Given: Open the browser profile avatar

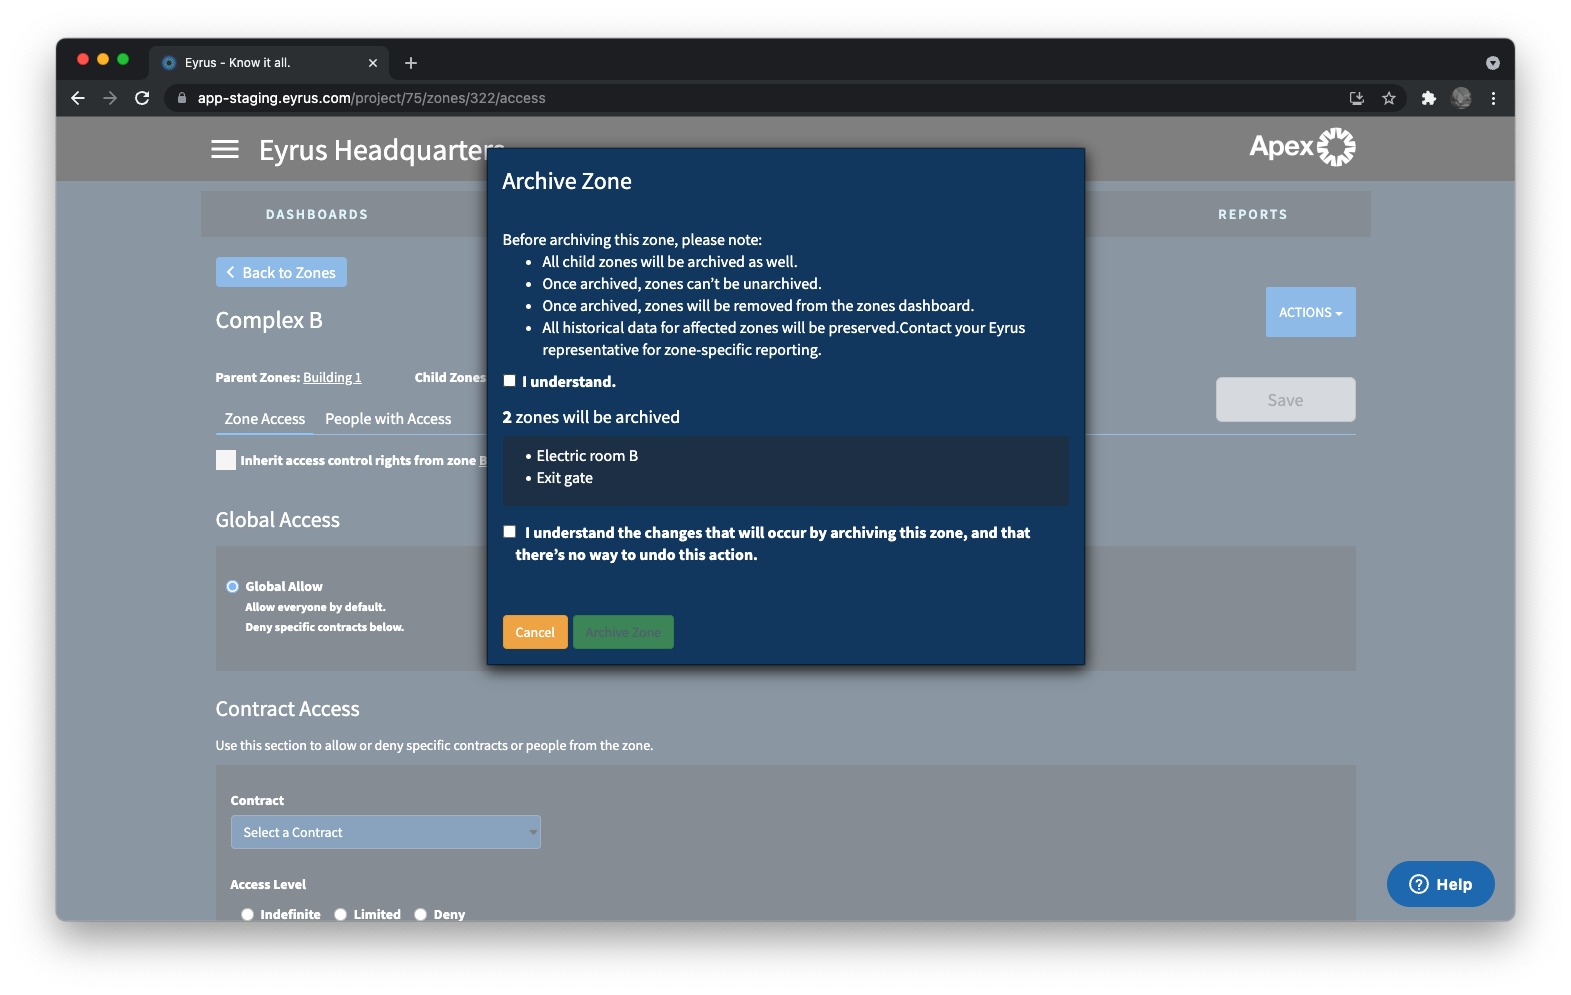Looking at the screenshot, I should pyautogui.click(x=1461, y=98).
